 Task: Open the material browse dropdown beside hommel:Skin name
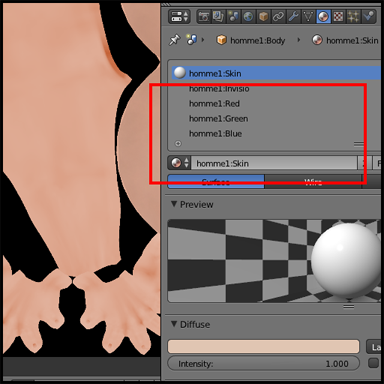tap(179, 163)
